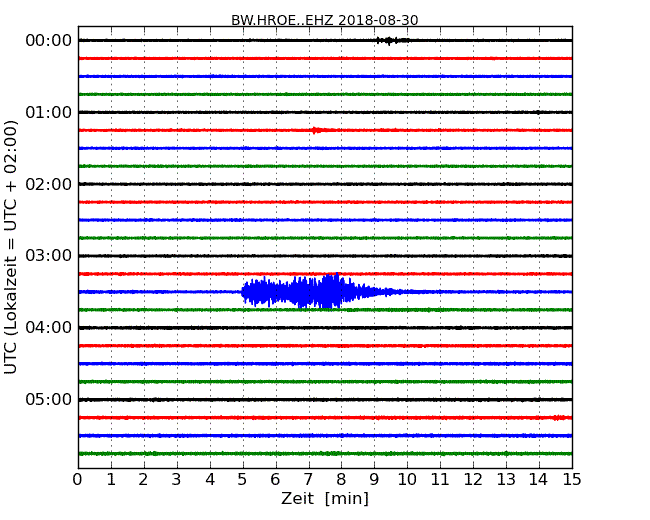This screenshot has width=650, height=520.
Task: Click the x-axis tick label 12
Action: [473, 479]
